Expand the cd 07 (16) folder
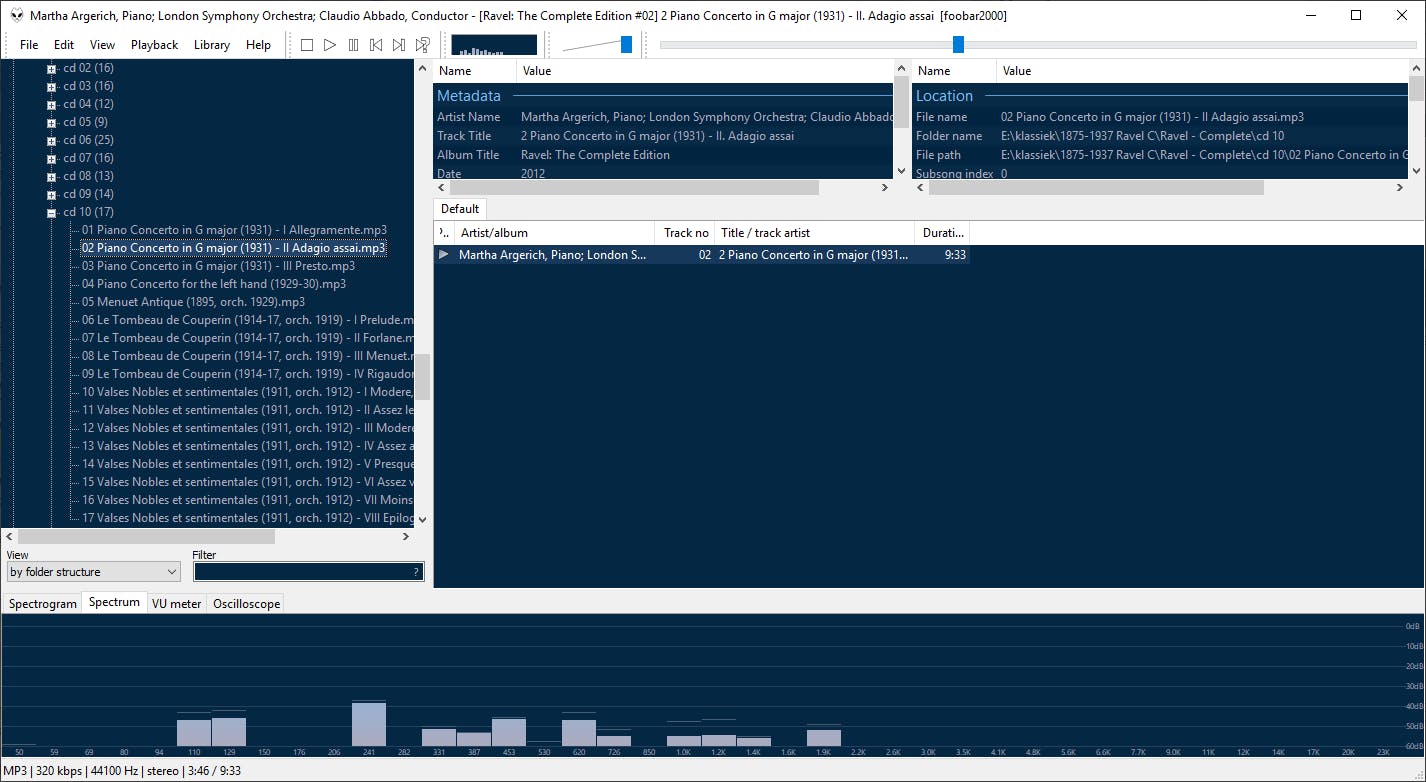1426x782 pixels. pos(51,159)
